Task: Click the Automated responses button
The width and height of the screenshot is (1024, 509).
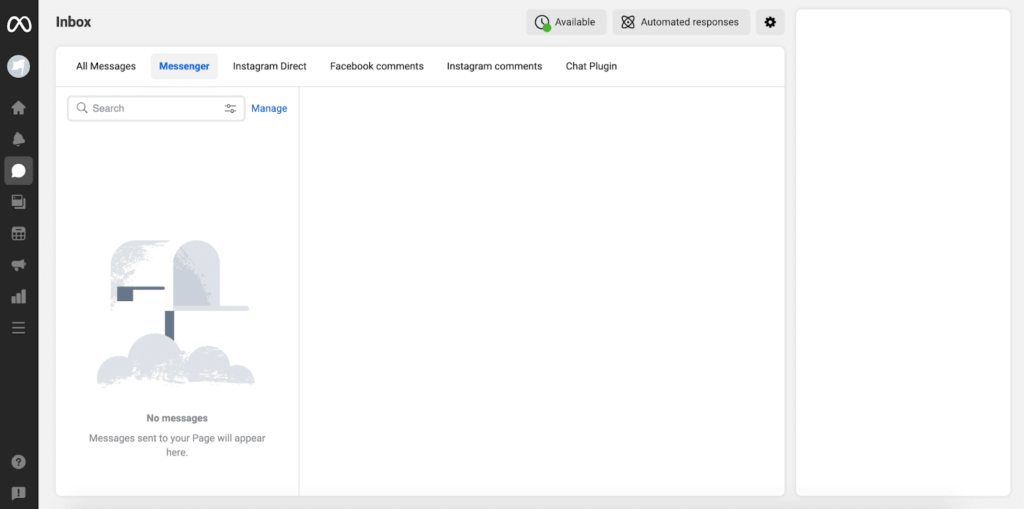Action: (x=681, y=22)
